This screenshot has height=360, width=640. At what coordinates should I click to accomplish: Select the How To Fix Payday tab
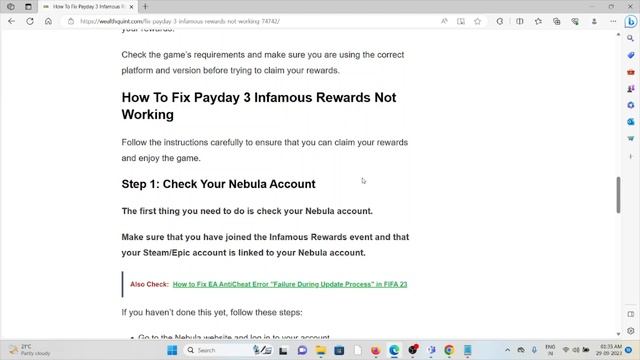[84, 7]
